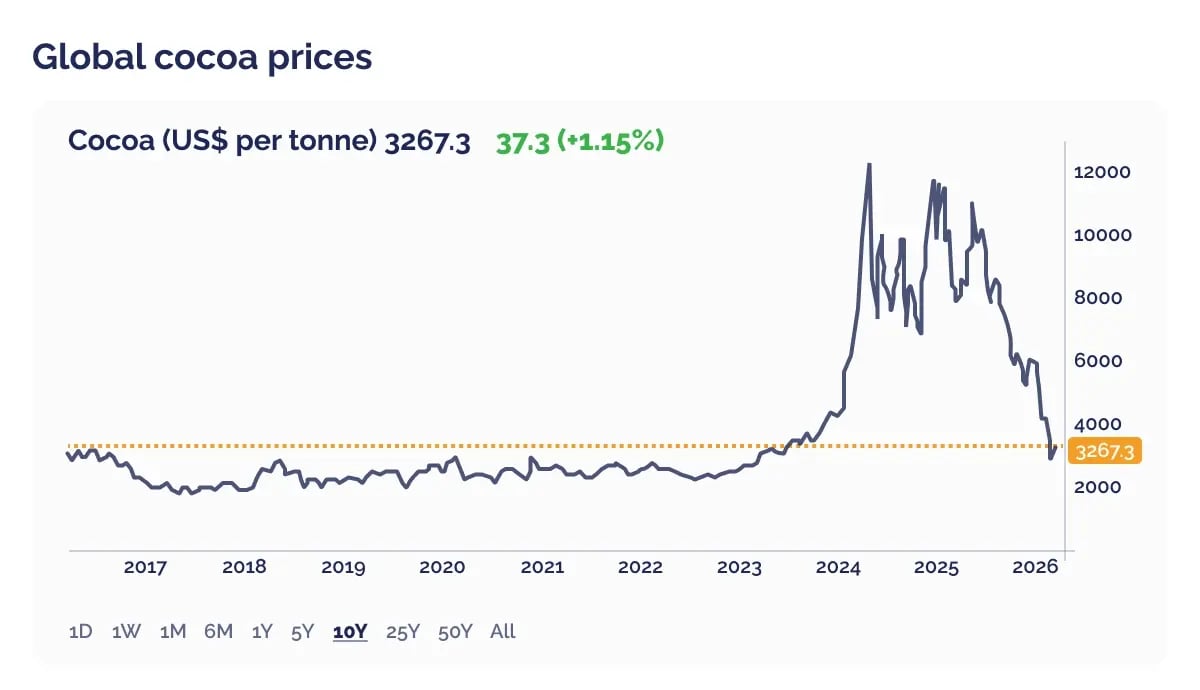The image size is (1200, 690).
Task: Click the 12000 y-axis label
Action: click(x=1102, y=172)
